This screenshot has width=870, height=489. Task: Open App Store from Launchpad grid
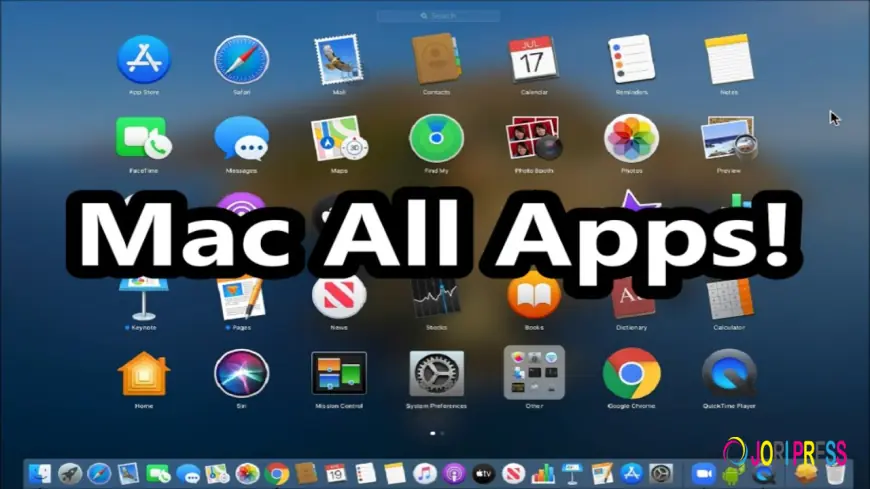(144, 59)
